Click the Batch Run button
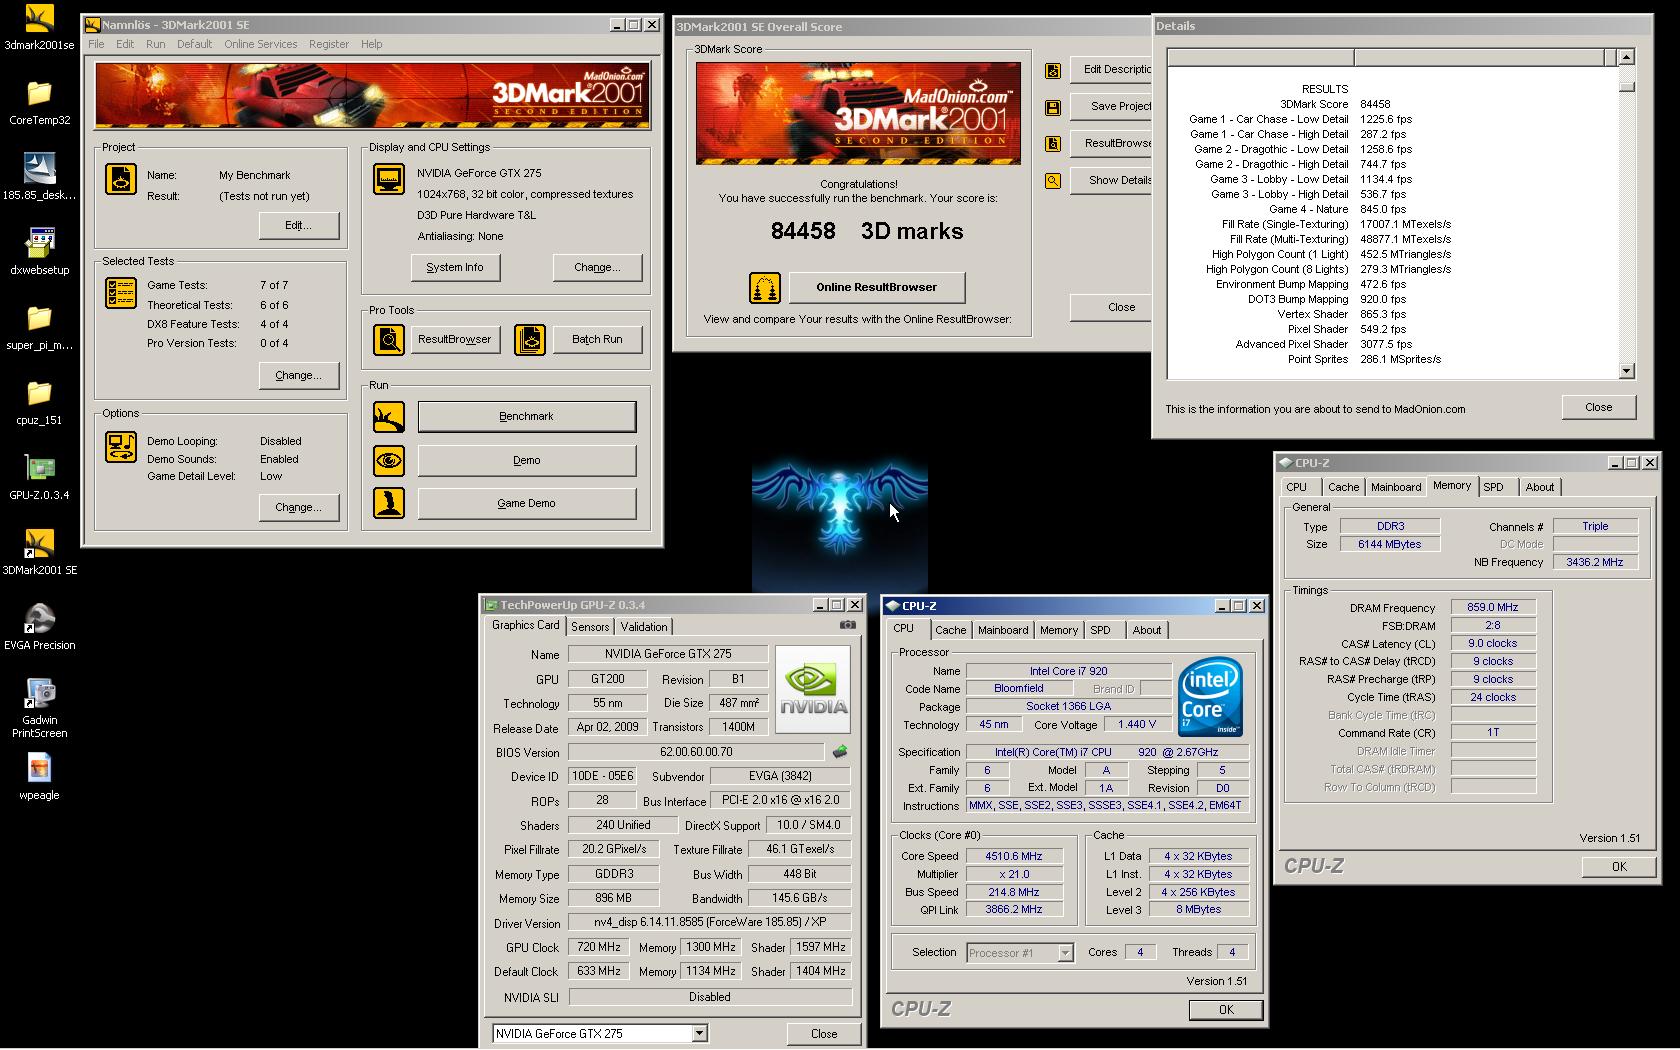Viewport: 1680px width, 1050px height. point(597,339)
